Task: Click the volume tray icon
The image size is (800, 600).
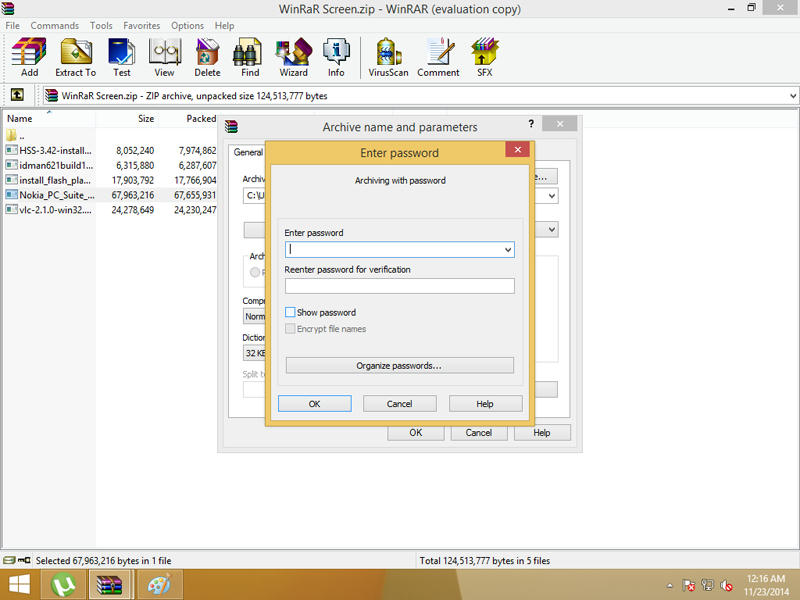Action: (x=727, y=585)
